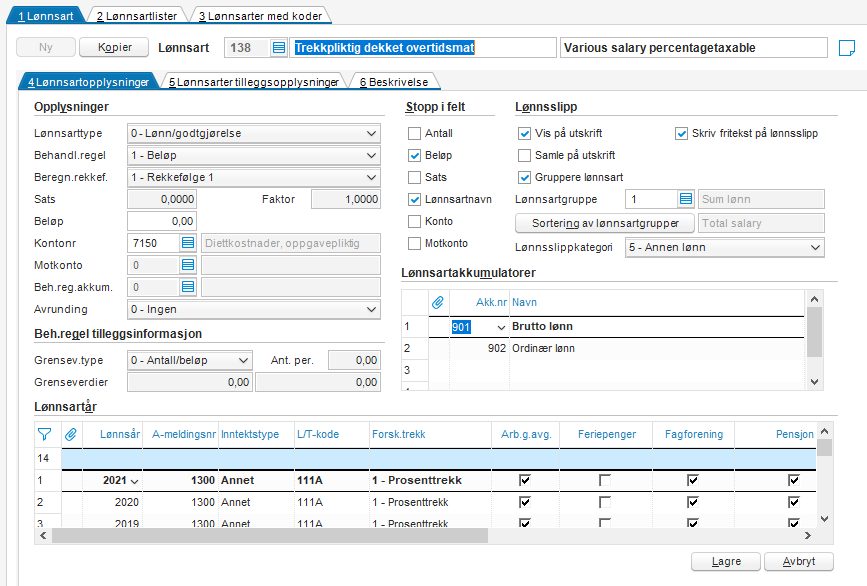Viewport: 867px width, 586px height.
Task: Open the Beh.reg.akkum. lookup icon
Action: [188, 288]
